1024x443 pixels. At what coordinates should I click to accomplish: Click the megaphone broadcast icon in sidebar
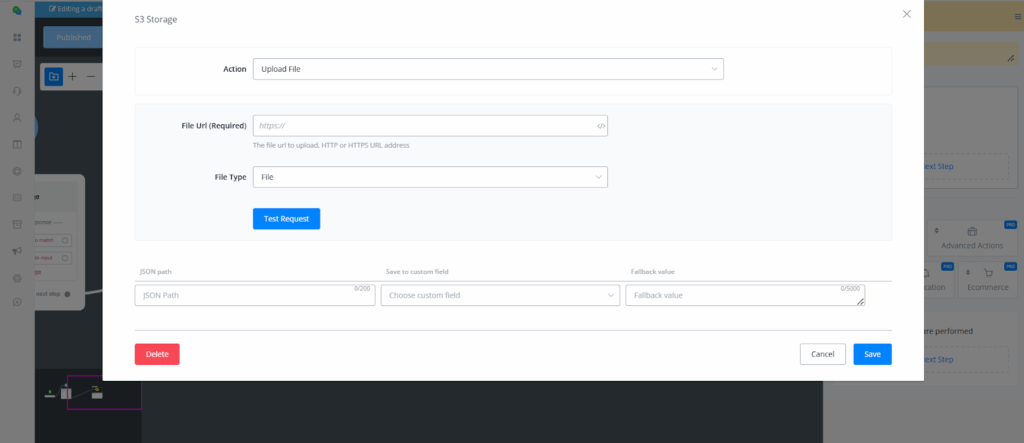[17, 250]
